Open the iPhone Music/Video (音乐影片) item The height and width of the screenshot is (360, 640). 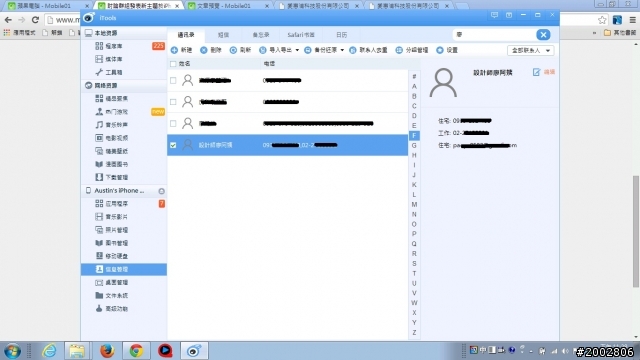click(124, 217)
